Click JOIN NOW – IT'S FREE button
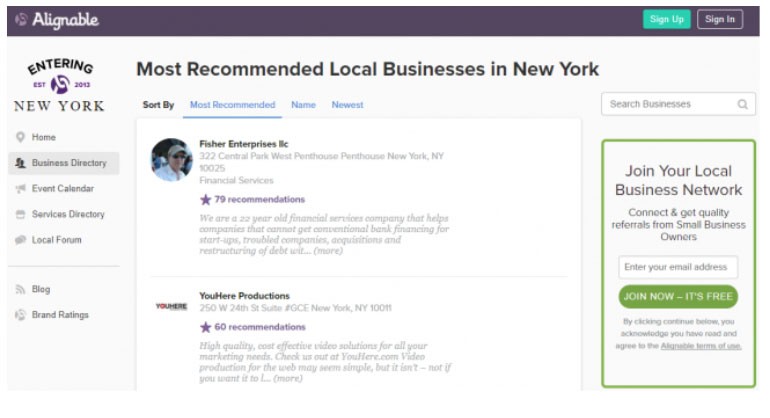Image resolution: width=770 pixels, height=418 pixels. click(678, 296)
